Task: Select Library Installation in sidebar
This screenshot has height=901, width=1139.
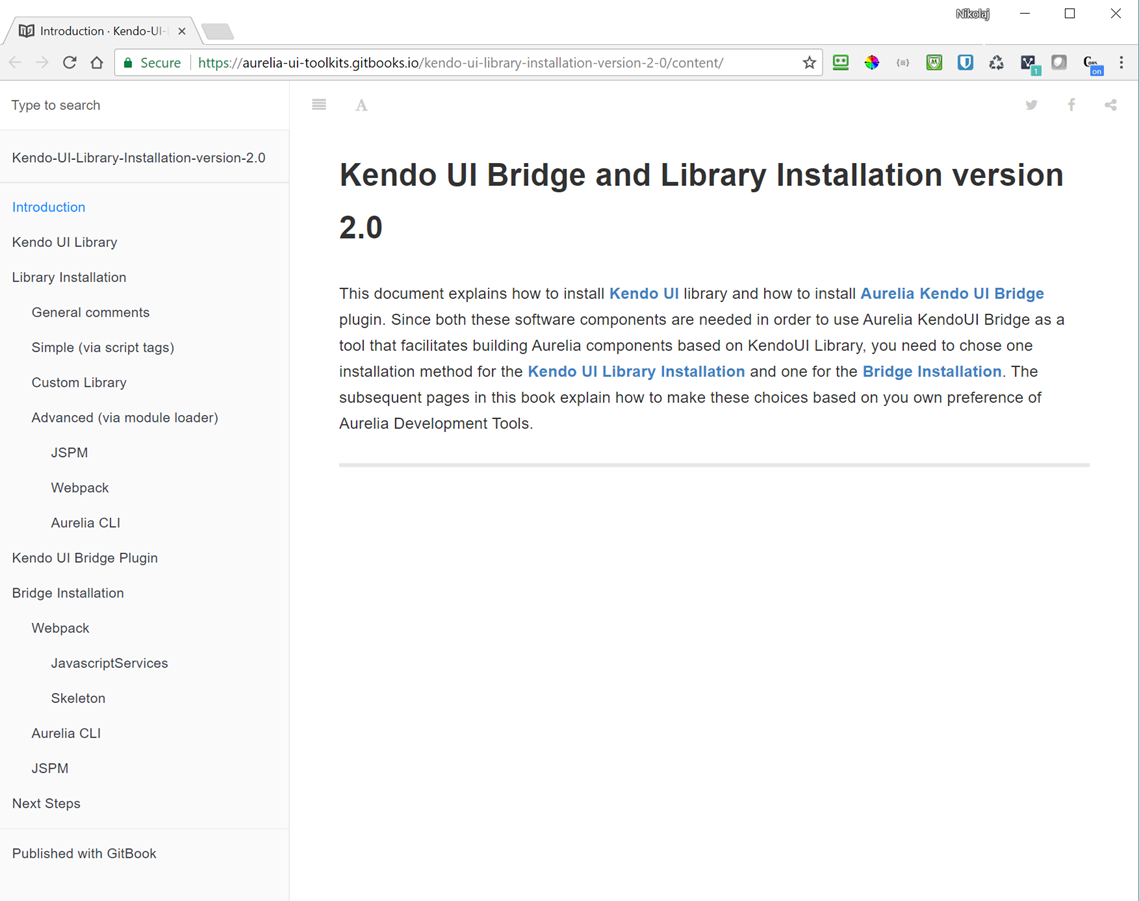Action: tap(69, 277)
